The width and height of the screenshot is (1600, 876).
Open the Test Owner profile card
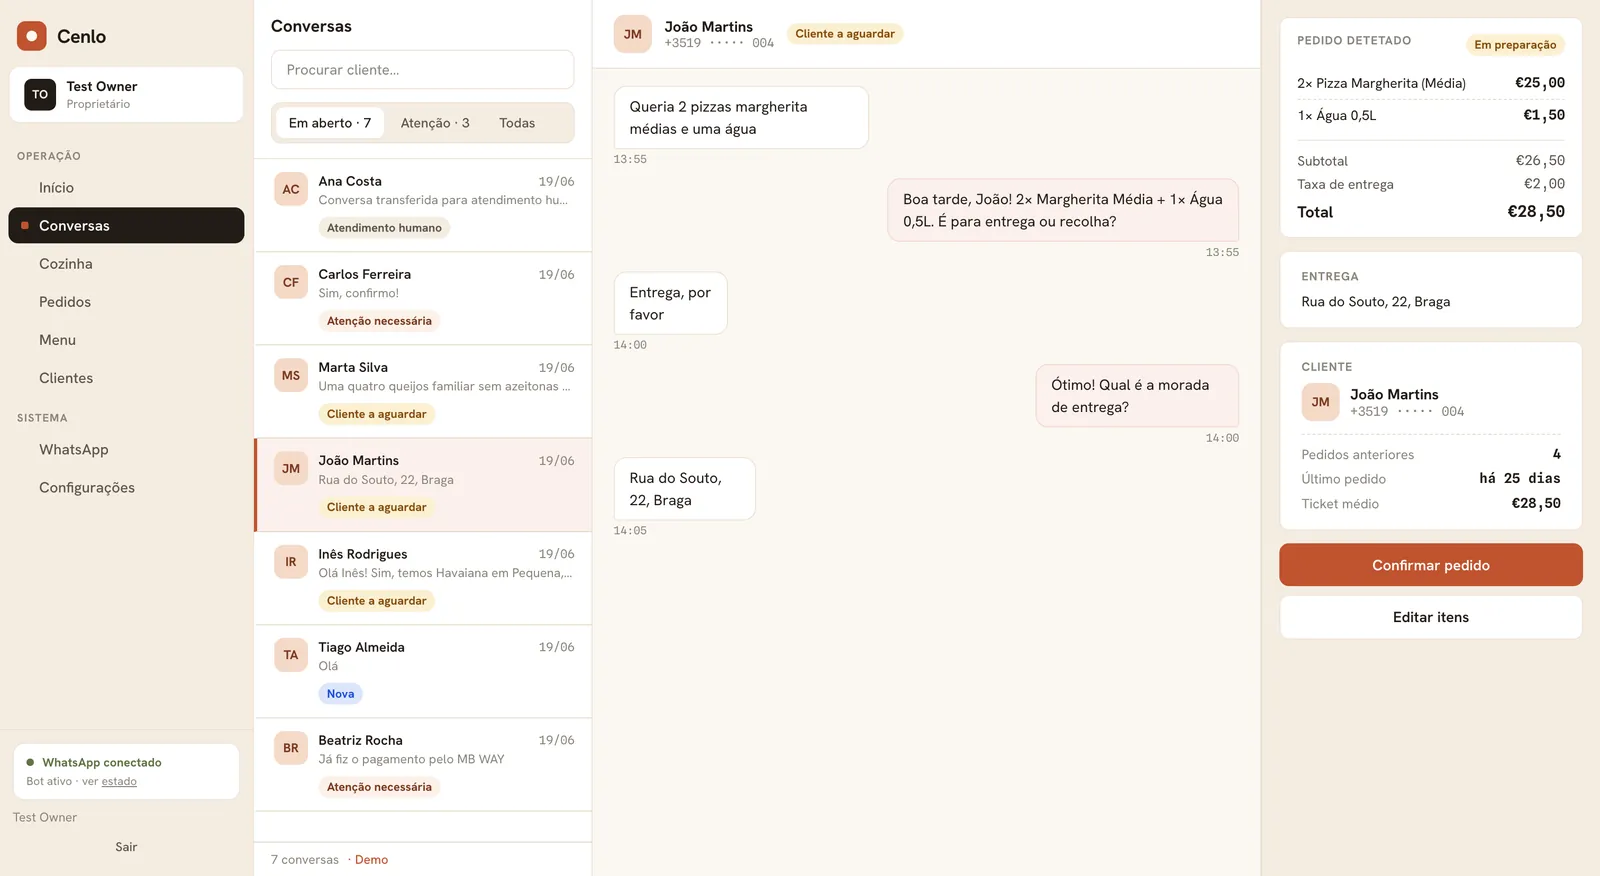pyautogui.click(x=126, y=95)
